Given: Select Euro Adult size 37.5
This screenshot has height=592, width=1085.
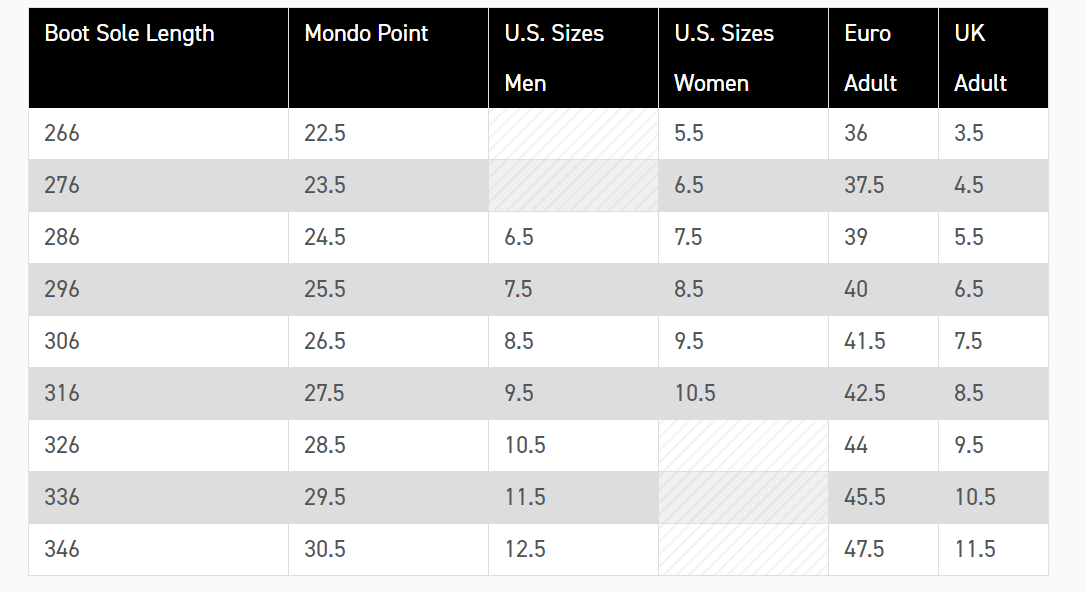Looking at the screenshot, I should coord(864,185).
